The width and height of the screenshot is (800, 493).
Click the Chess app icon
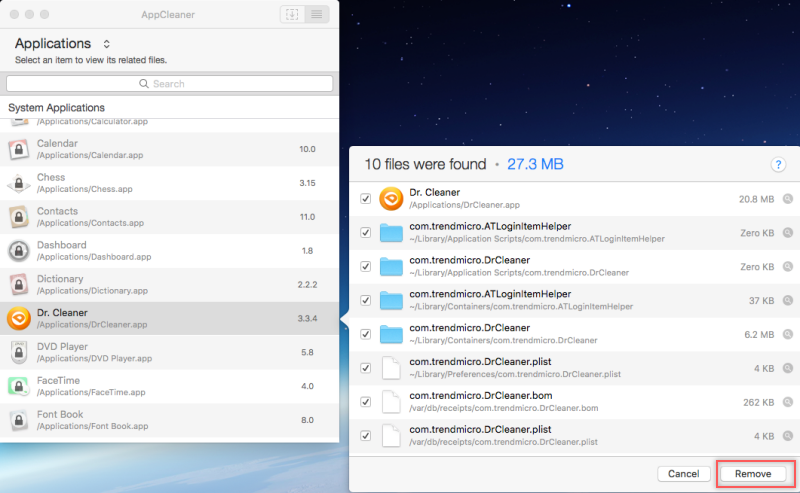[18, 184]
